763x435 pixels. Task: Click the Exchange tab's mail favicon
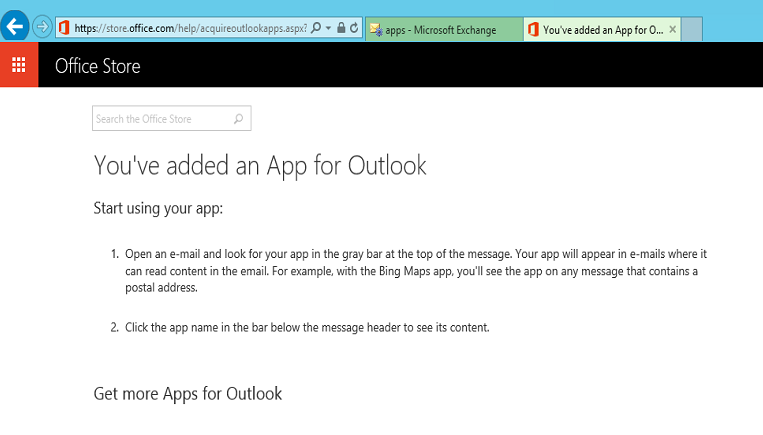(x=376, y=30)
